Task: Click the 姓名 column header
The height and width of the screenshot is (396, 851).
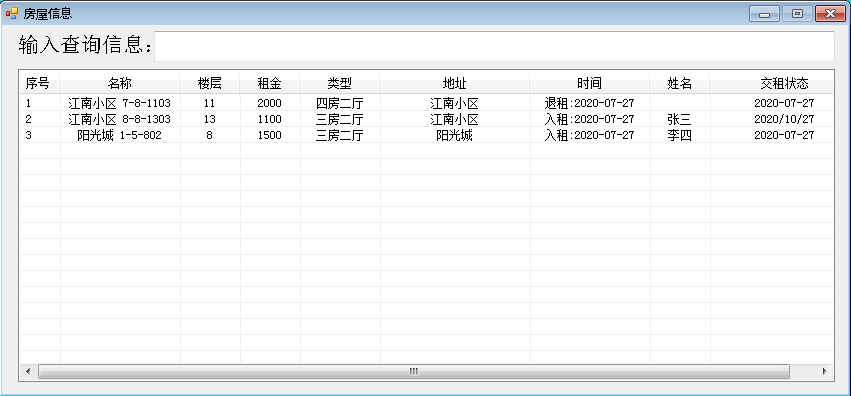Action: pos(679,83)
